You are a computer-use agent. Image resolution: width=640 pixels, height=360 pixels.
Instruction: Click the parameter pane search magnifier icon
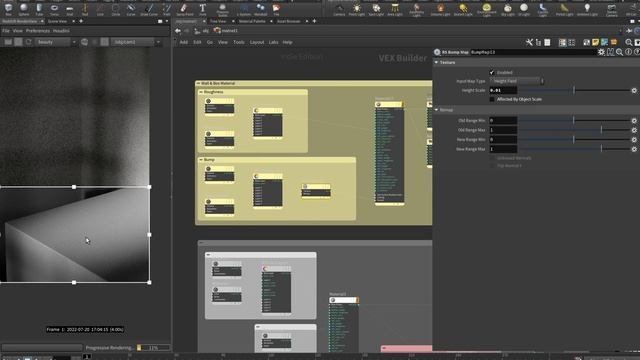(620, 52)
